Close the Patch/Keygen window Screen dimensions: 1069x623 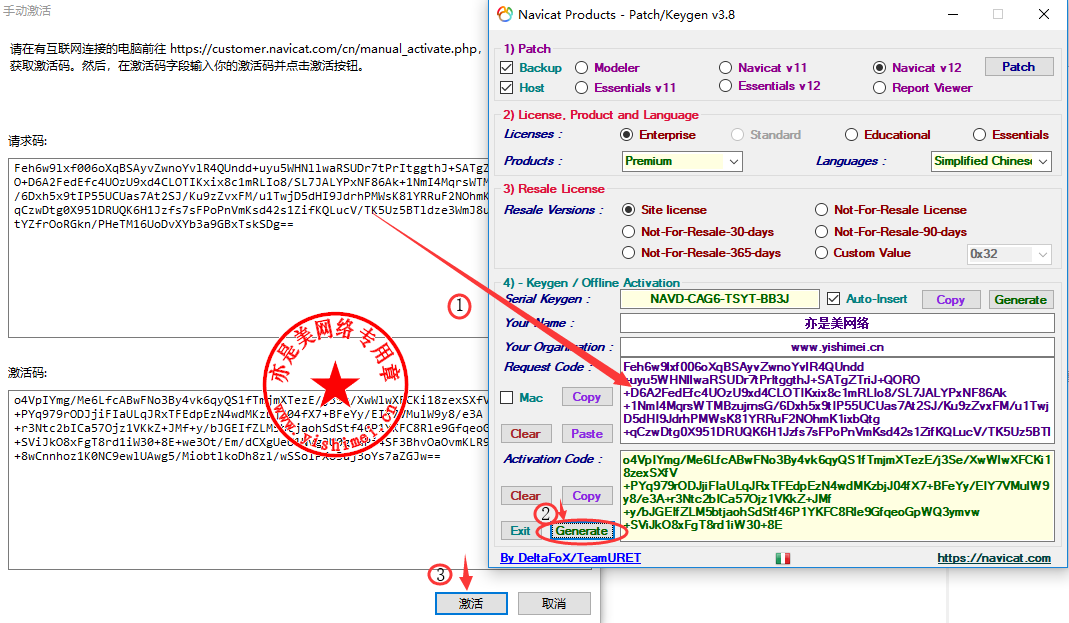click(x=1044, y=14)
